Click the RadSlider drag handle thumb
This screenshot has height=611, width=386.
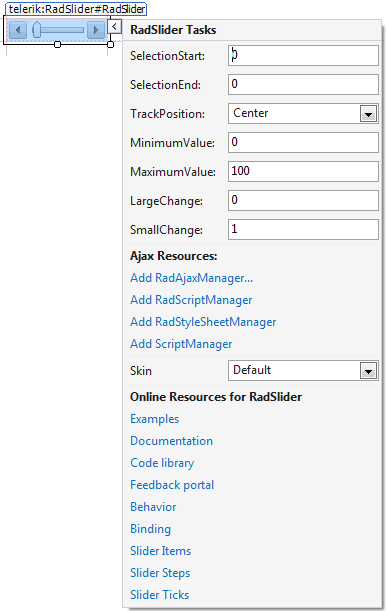pos(37,30)
